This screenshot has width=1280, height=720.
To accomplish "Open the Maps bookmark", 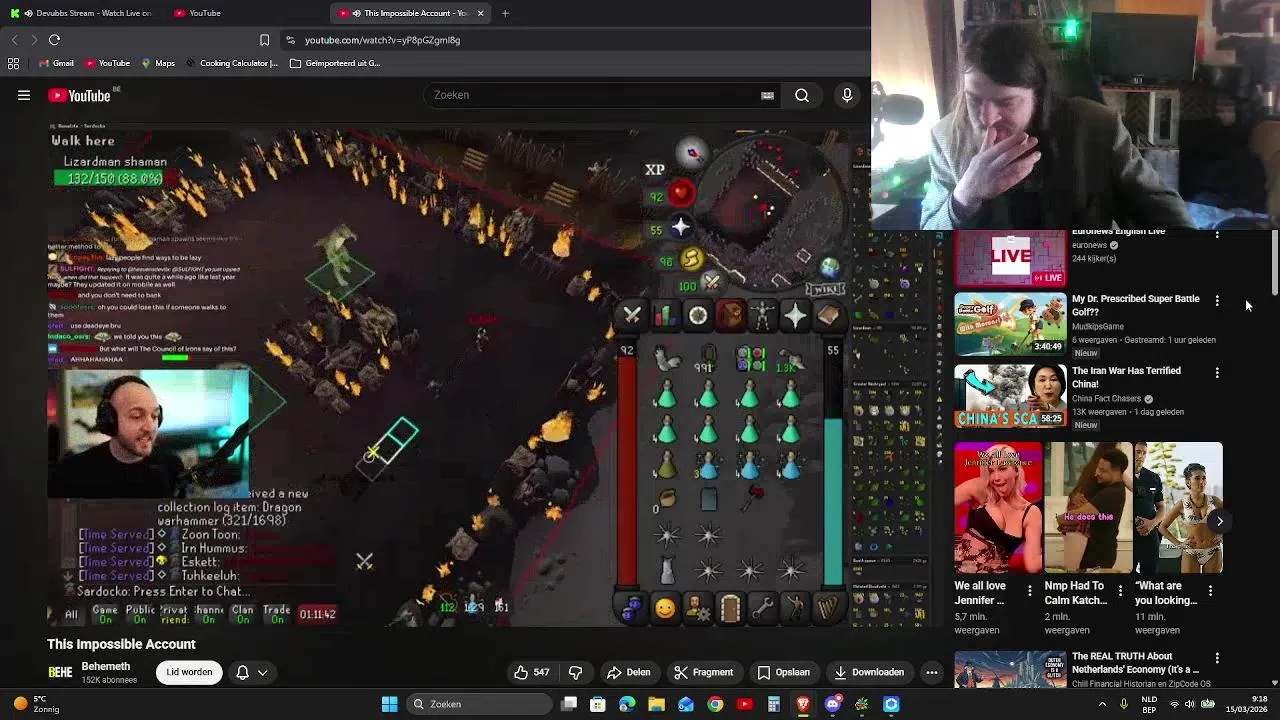I will pyautogui.click(x=158, y=63).
